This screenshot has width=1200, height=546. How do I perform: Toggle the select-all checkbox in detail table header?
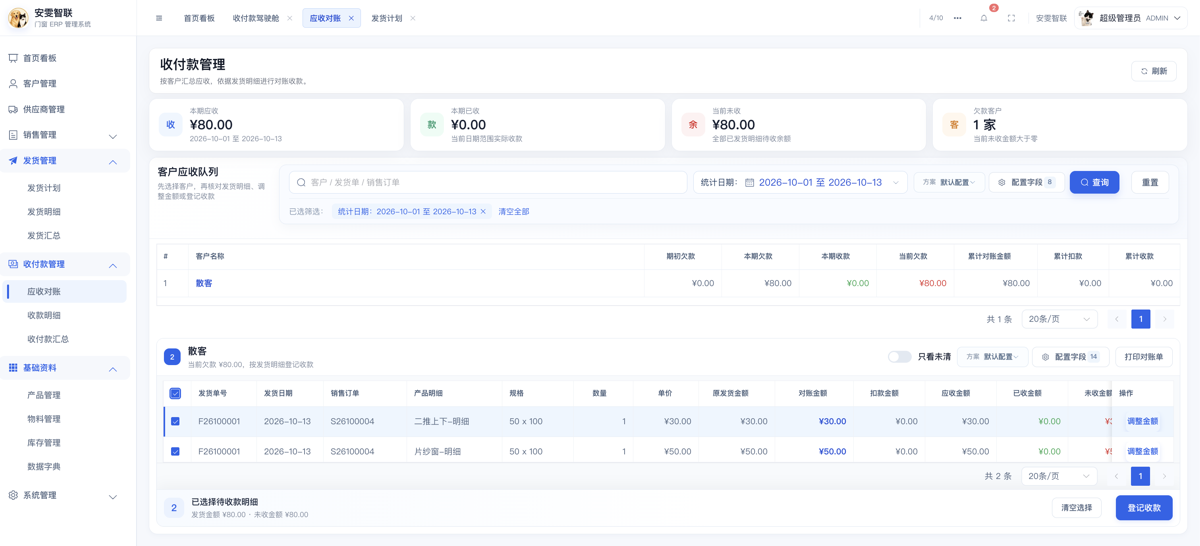[175, 393]
